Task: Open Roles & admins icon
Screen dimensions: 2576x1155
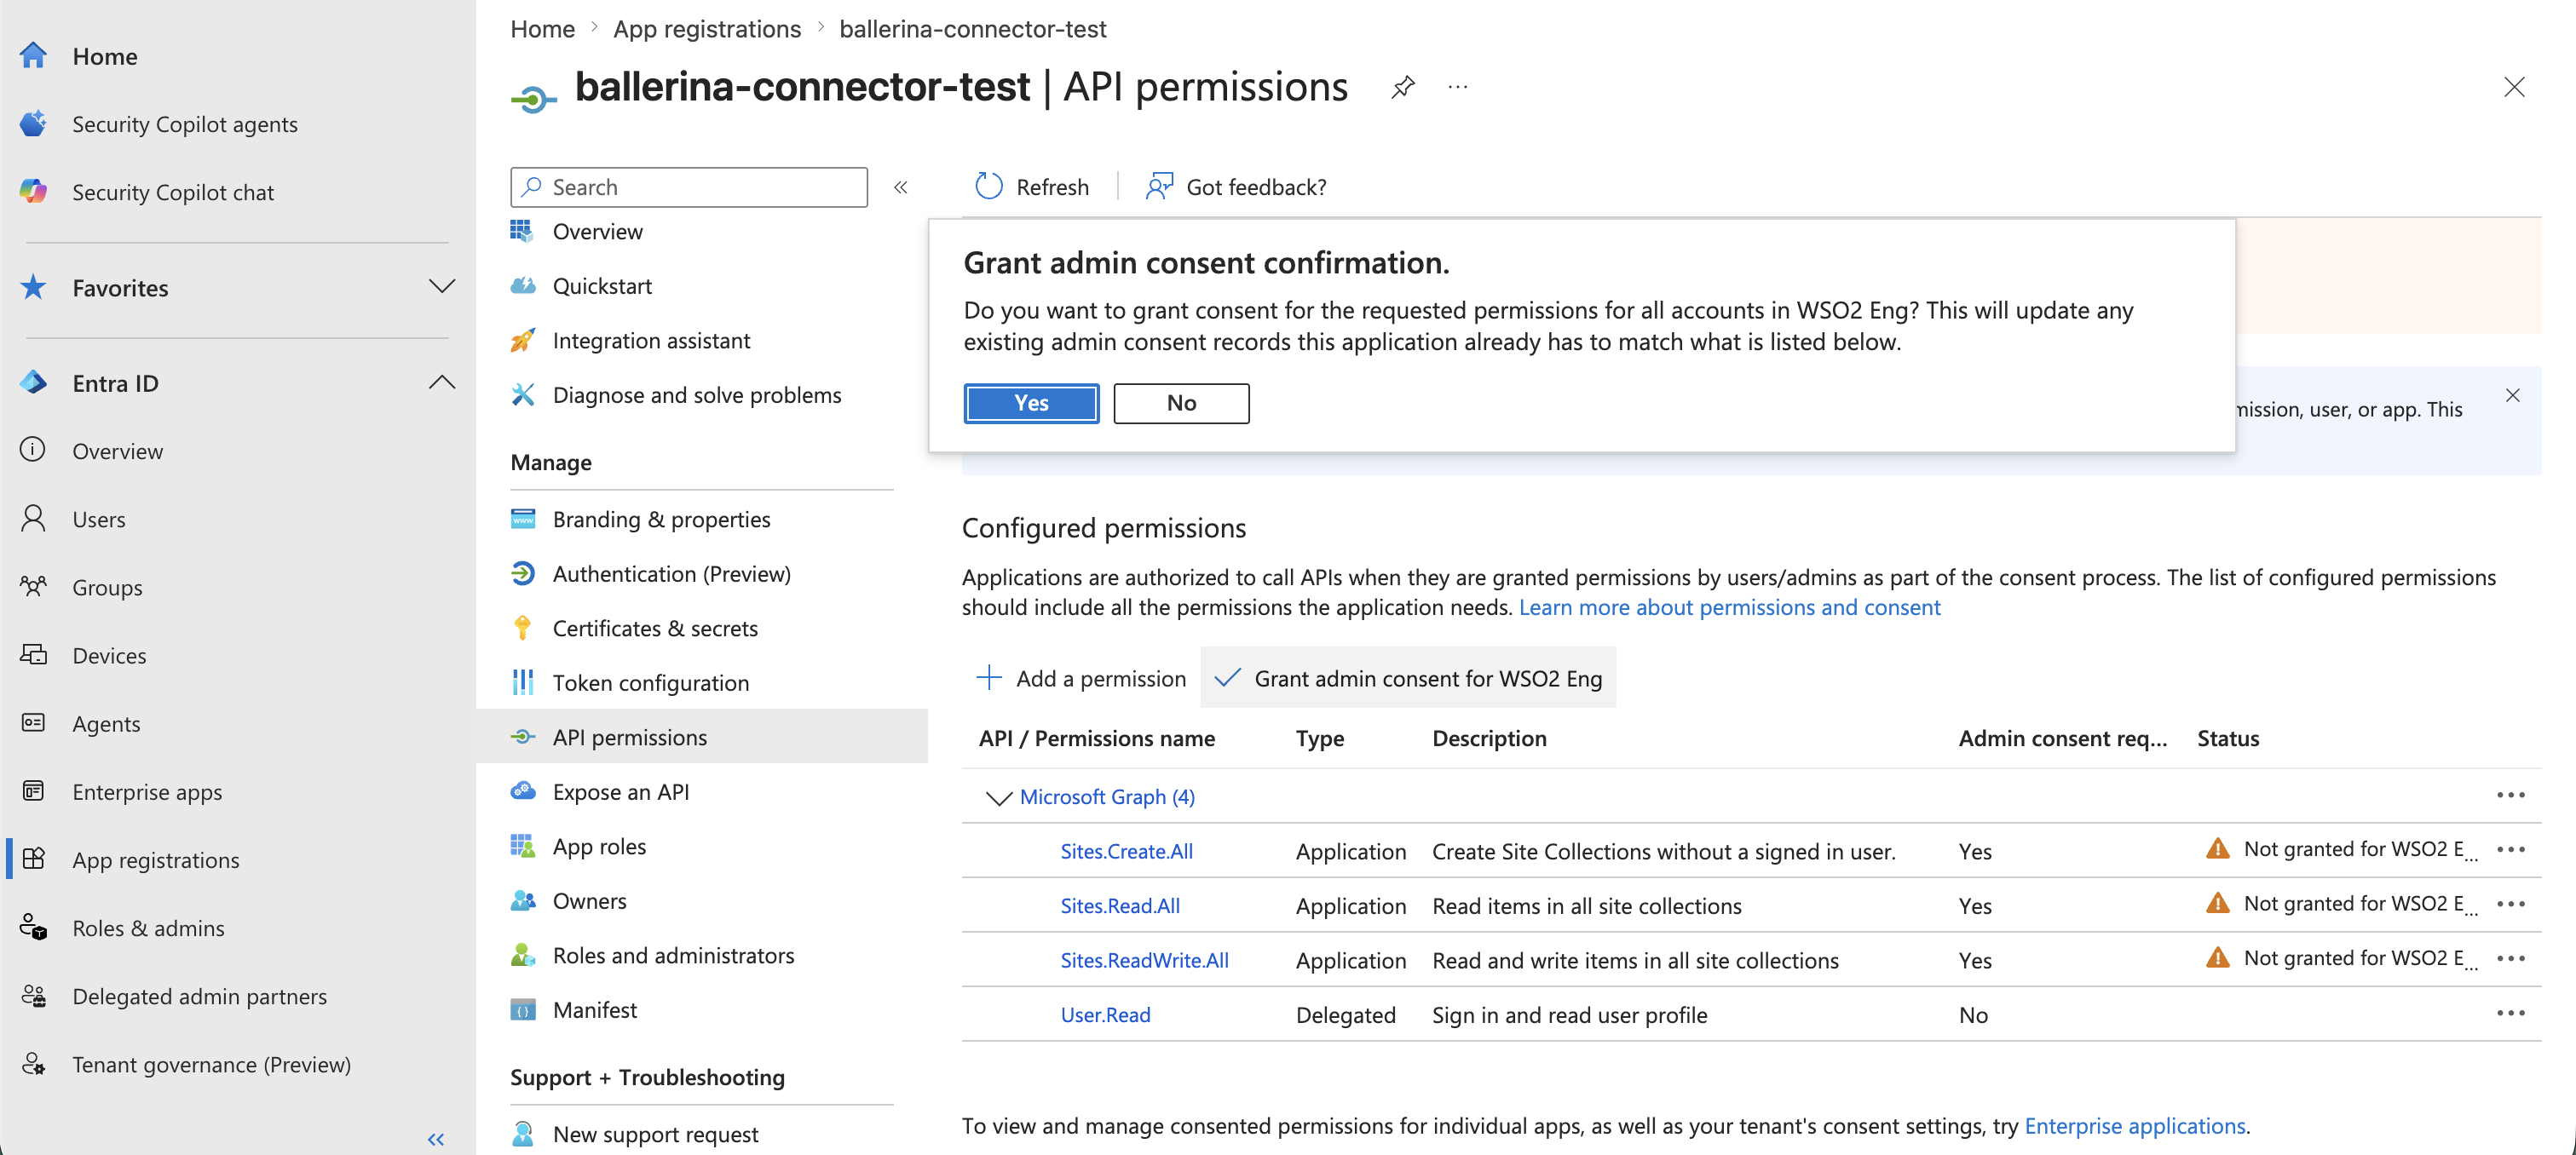Action: point(33,928)
